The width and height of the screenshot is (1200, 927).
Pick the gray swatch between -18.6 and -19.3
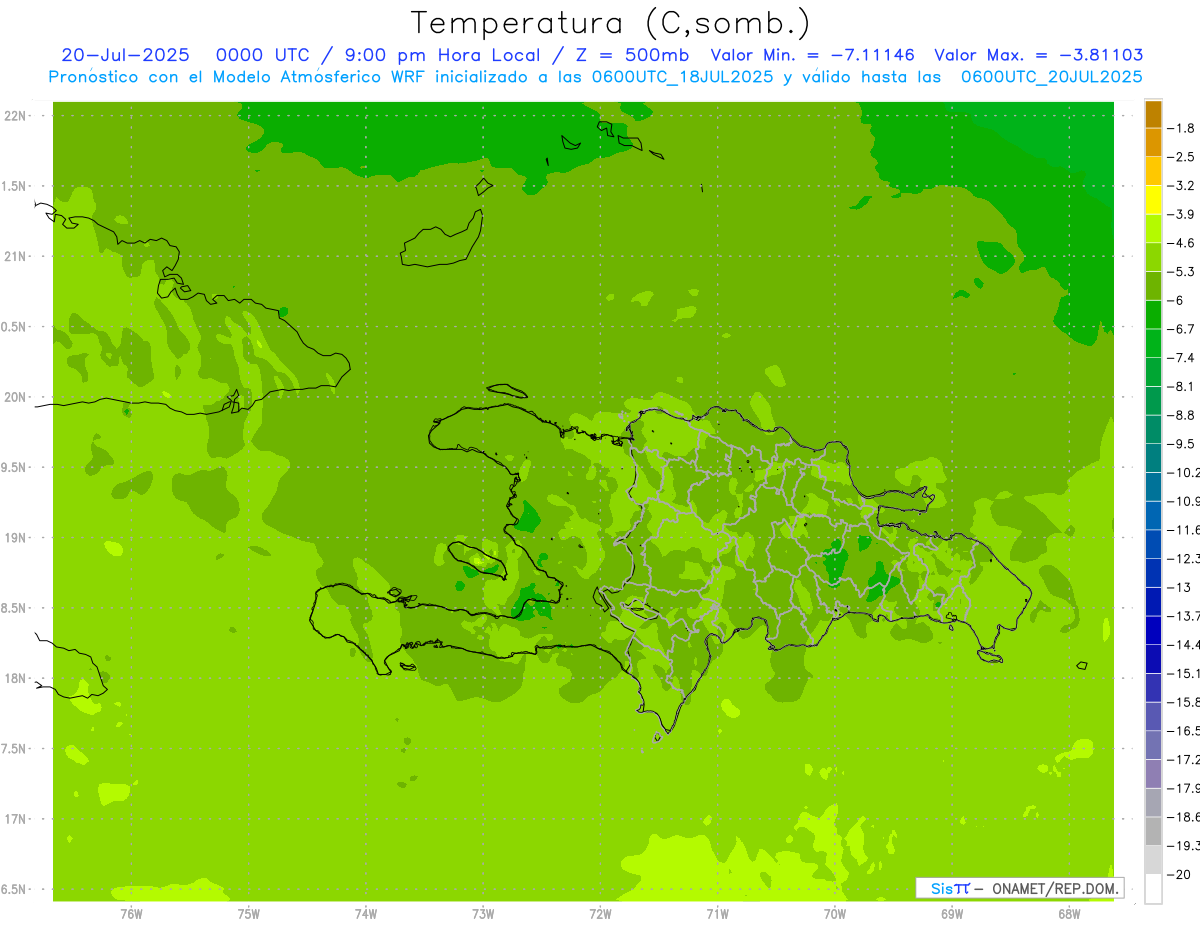tap(1153, 831)
